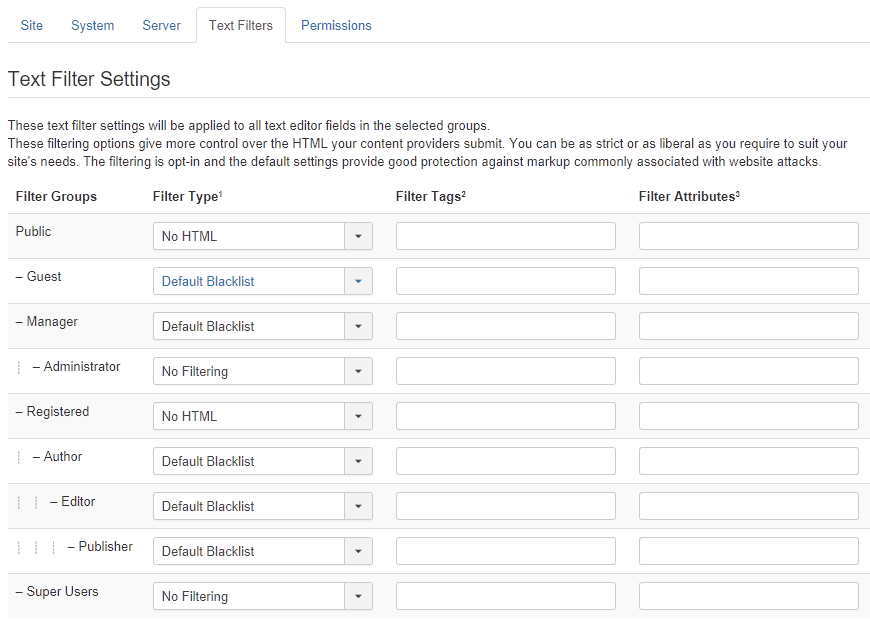Click the Manager Filter Tags input

(506, 326)
